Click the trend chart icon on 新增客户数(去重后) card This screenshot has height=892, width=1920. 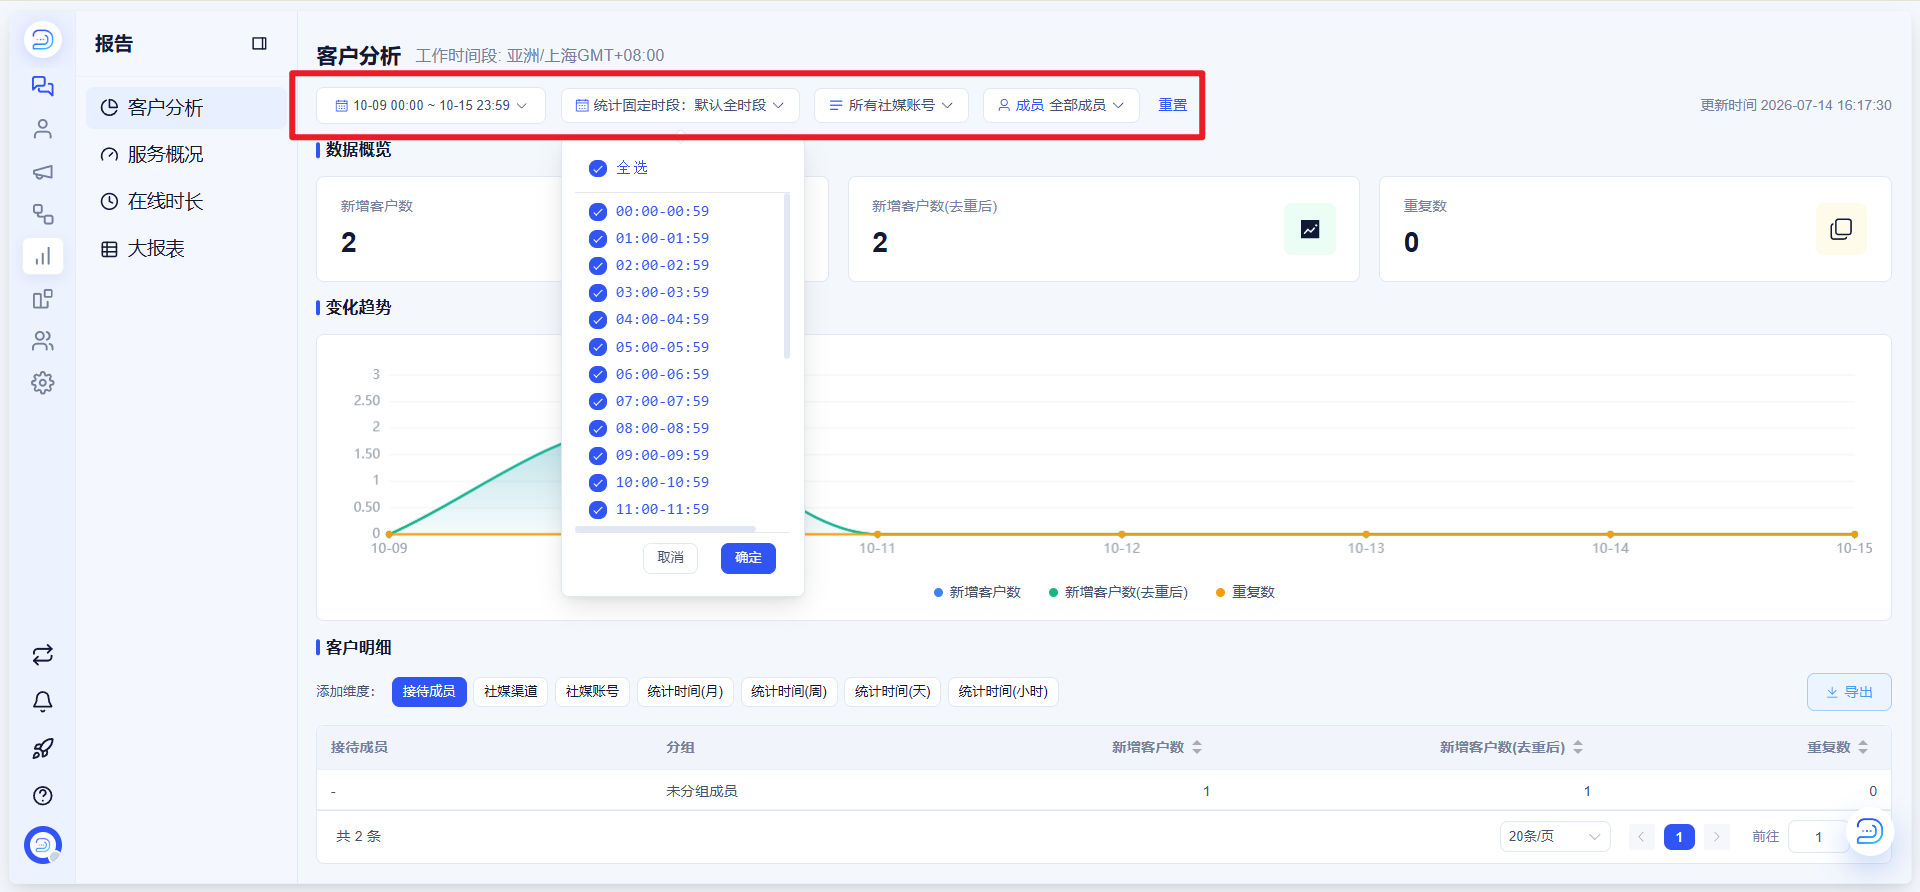[1310, 229]
